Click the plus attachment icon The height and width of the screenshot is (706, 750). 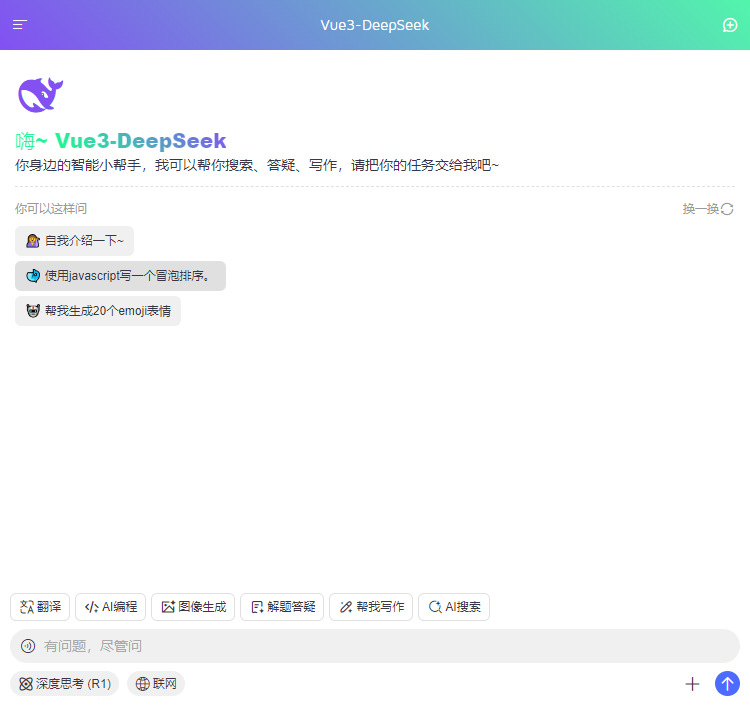(x=692, y=684)
